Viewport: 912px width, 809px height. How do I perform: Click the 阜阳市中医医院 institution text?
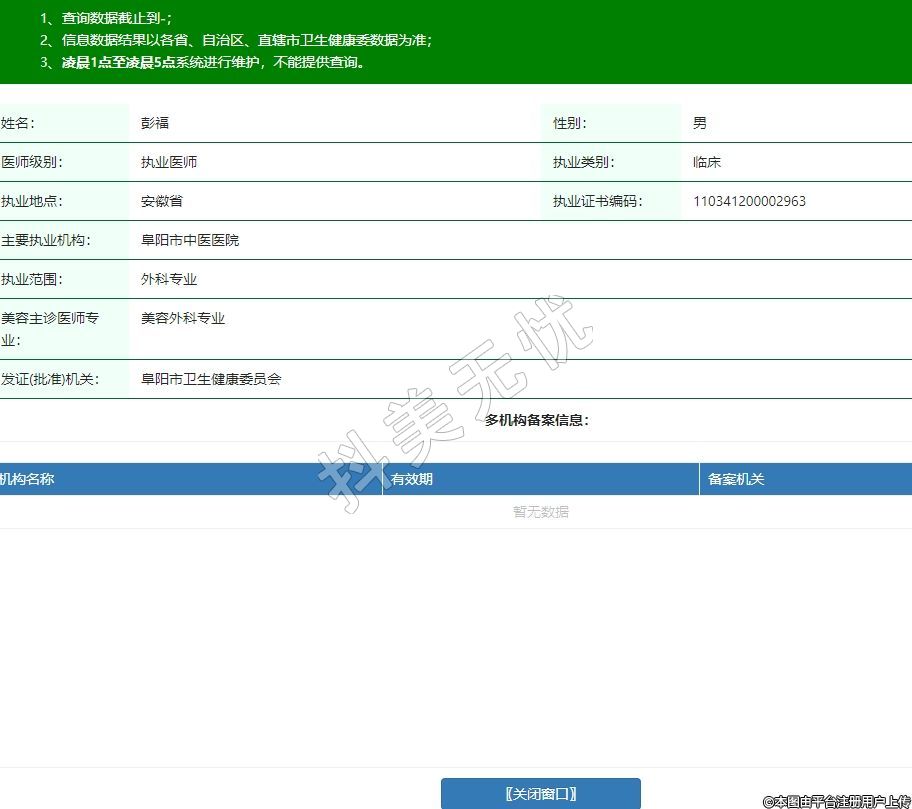[x=190, y=240]
